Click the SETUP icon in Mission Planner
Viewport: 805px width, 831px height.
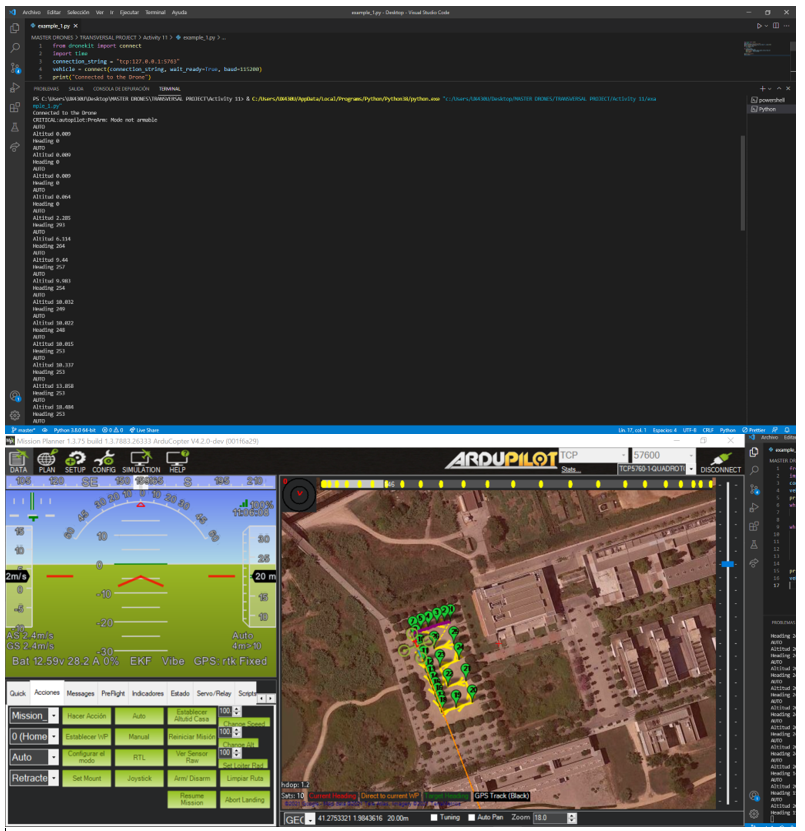(x=75, y=460)
